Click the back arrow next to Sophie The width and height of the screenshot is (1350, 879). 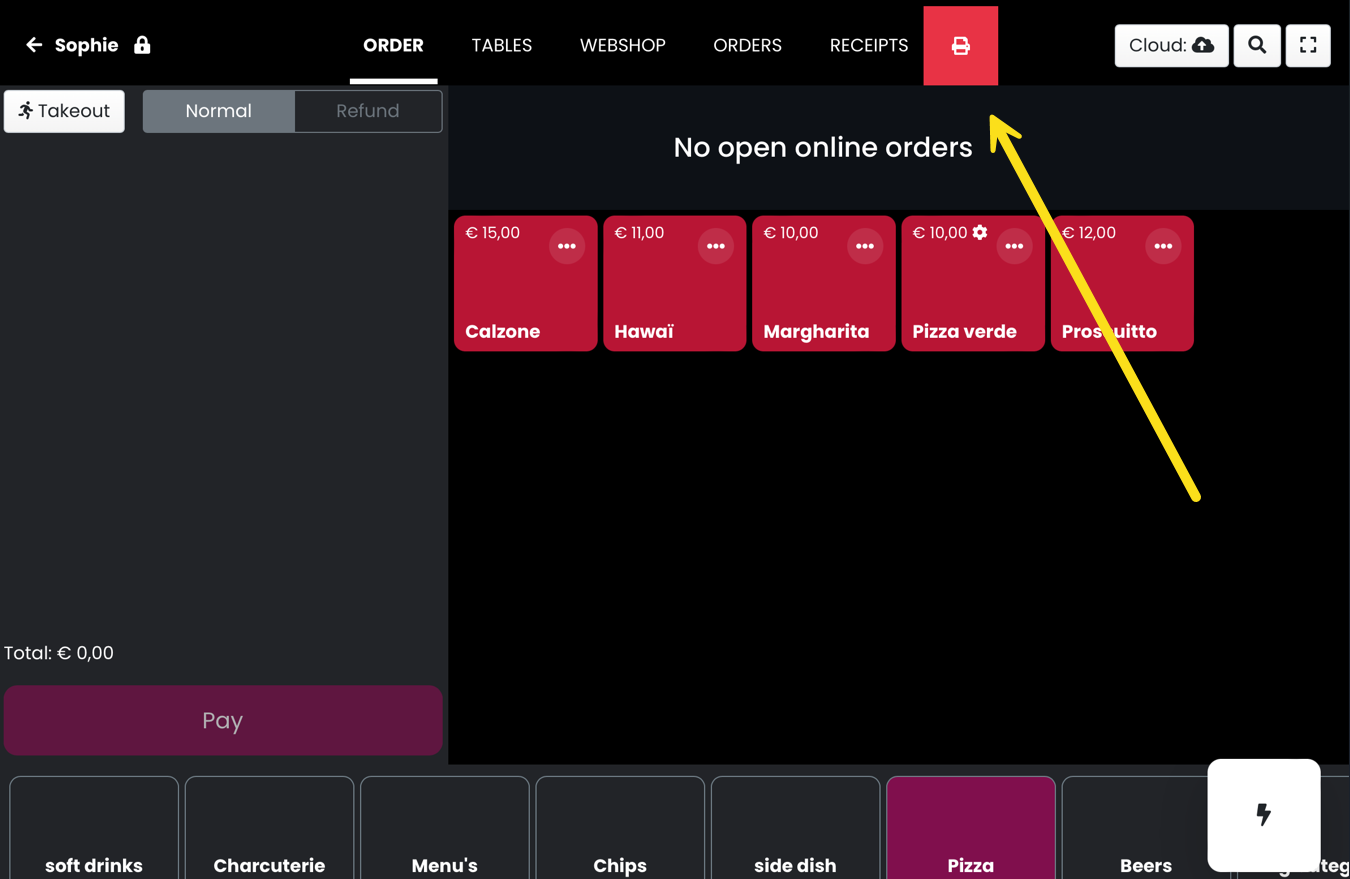pyautogui.click(x=34, y=45)
